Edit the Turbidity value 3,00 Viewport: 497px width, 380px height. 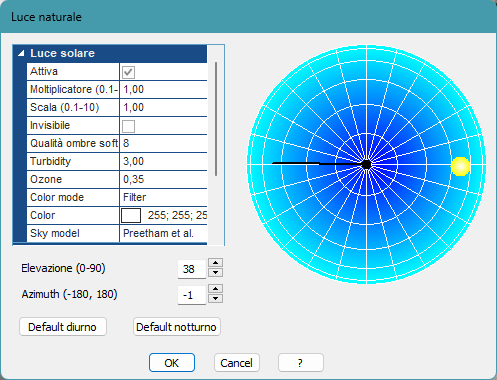click(x=163, y=161)
